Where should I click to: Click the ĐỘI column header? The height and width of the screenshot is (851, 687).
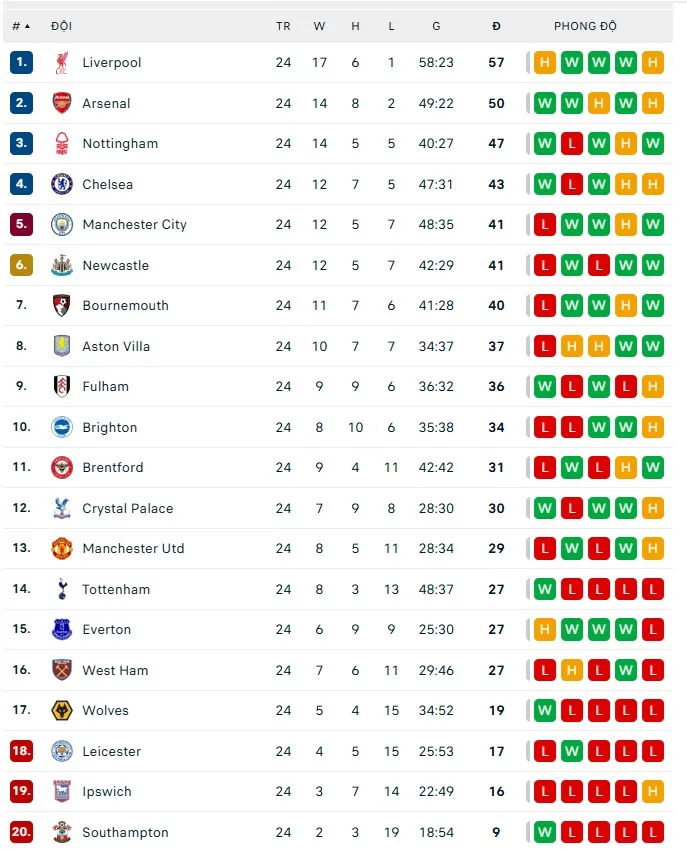click(x=61, y=26)
